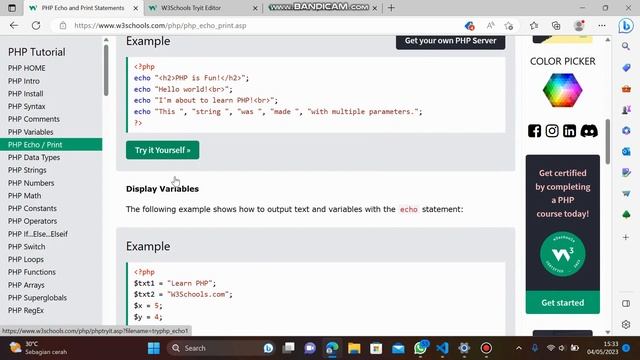640x360 pixels.
Task: Reload the page with refresh icon
Action: point(36,25)
